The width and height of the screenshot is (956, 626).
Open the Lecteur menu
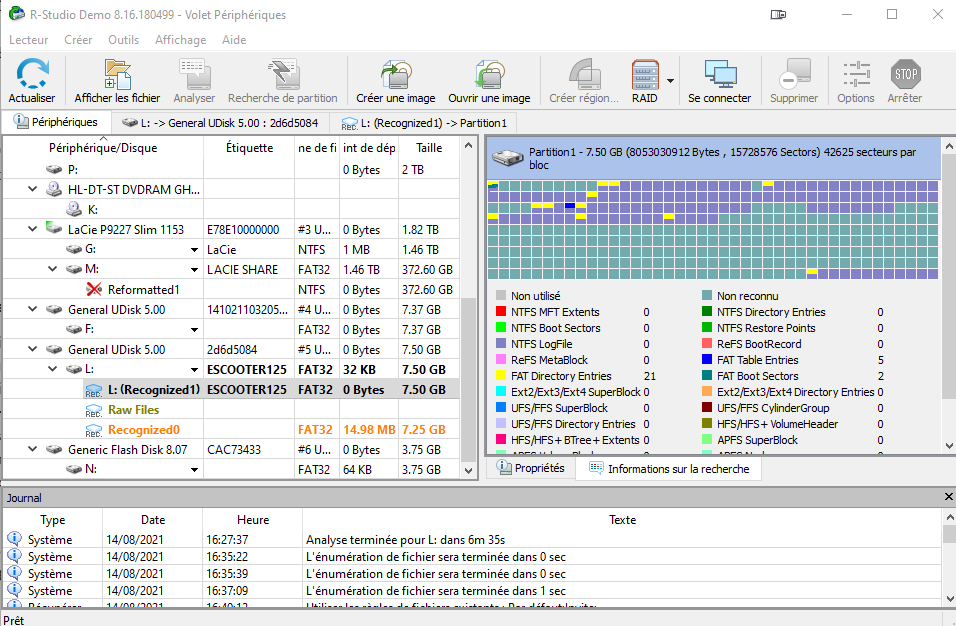tap(29, 40)
